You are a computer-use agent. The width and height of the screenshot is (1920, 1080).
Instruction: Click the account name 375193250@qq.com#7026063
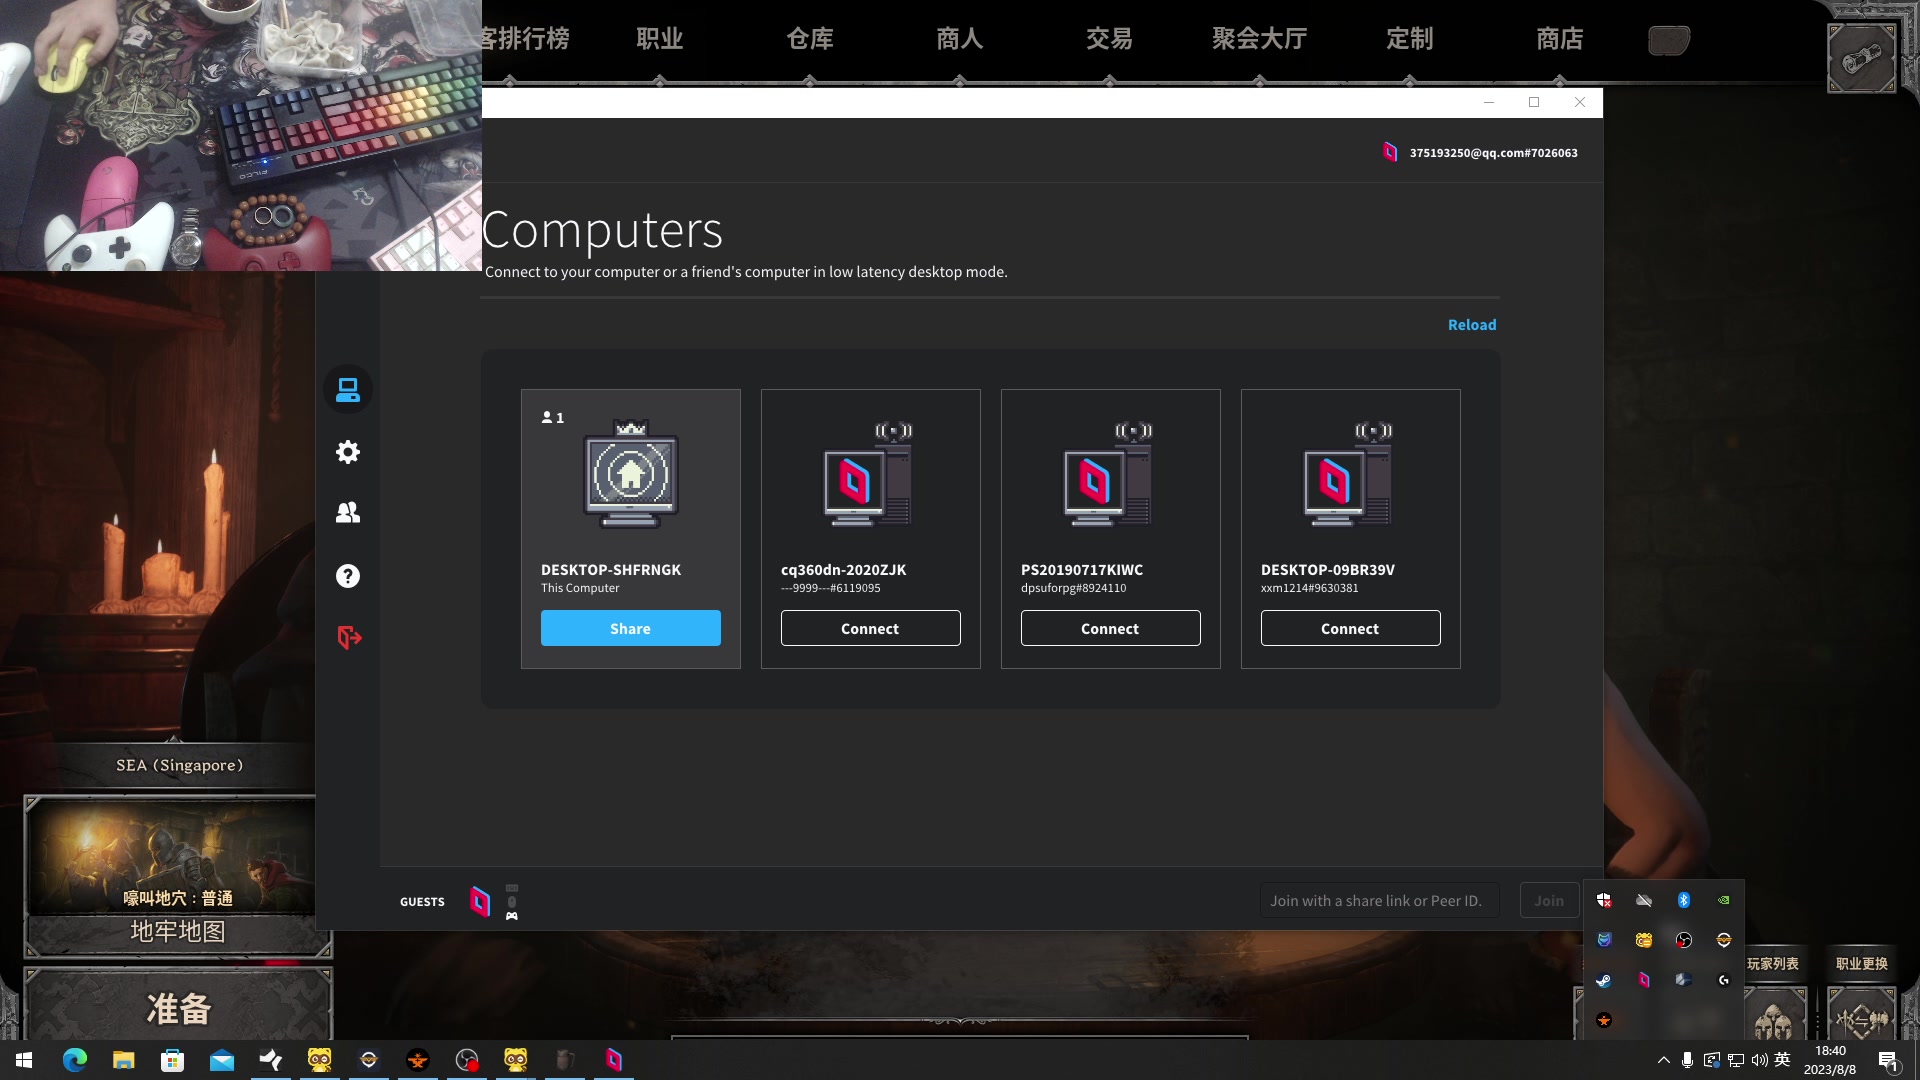click(1493, 153)
